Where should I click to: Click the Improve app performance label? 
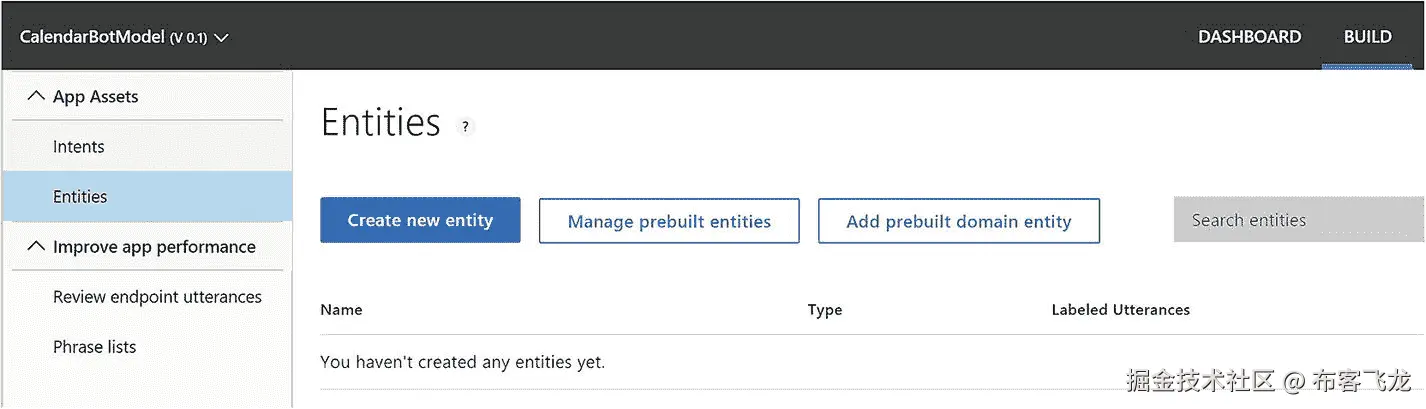(x=154, y=247)
